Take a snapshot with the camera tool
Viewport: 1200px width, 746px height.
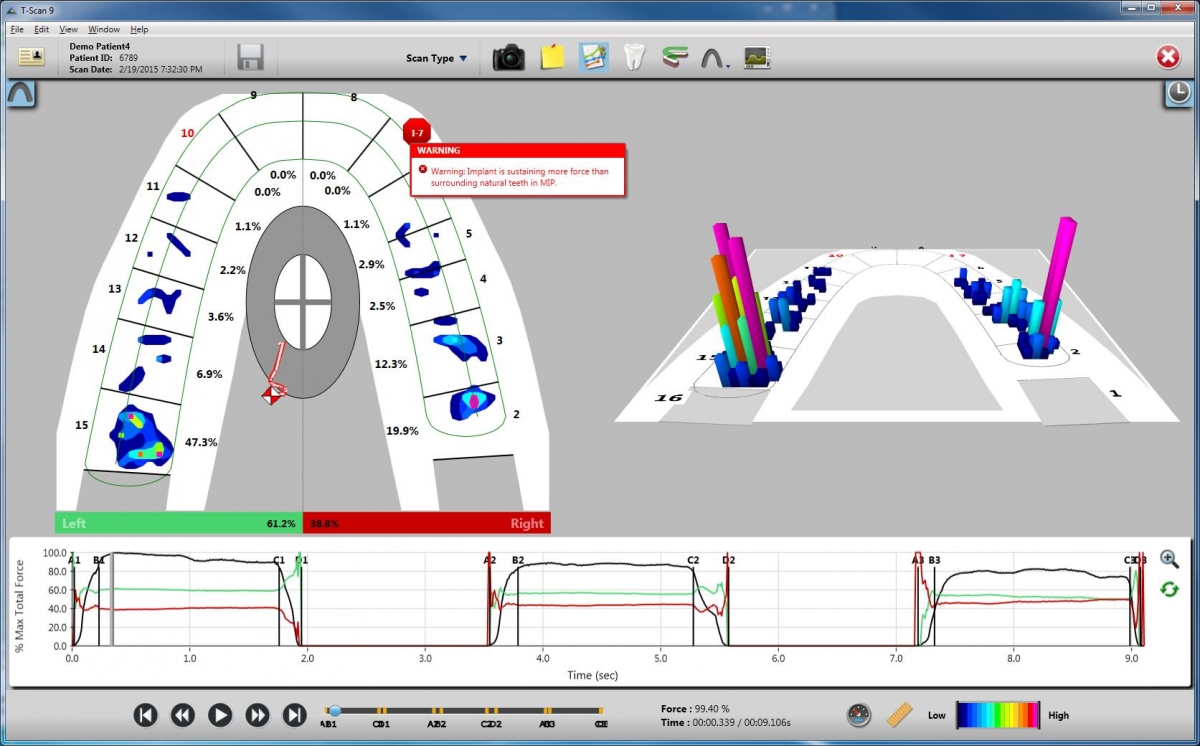point(508,57)
